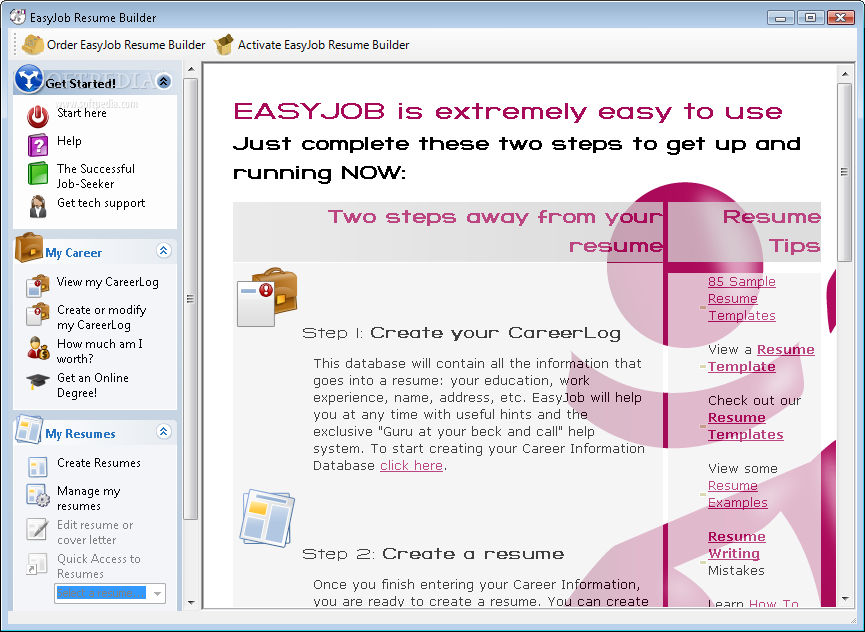This screenshot has height=632, width=865.
Task: Open the Resume Writing link
Action: click(x=736, y=545)
